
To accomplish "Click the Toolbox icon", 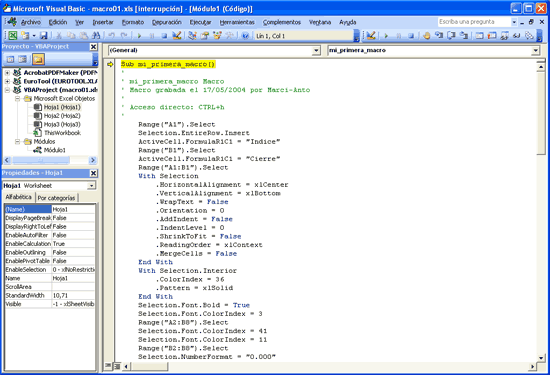I will pyautogui.click(x=230, y=35).
